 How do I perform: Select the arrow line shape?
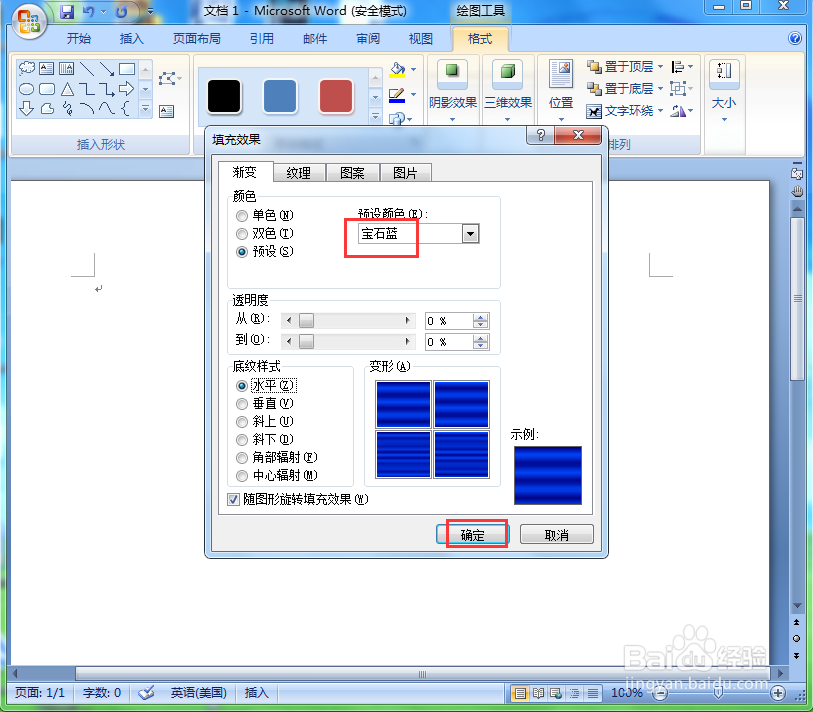click(107, 68)
